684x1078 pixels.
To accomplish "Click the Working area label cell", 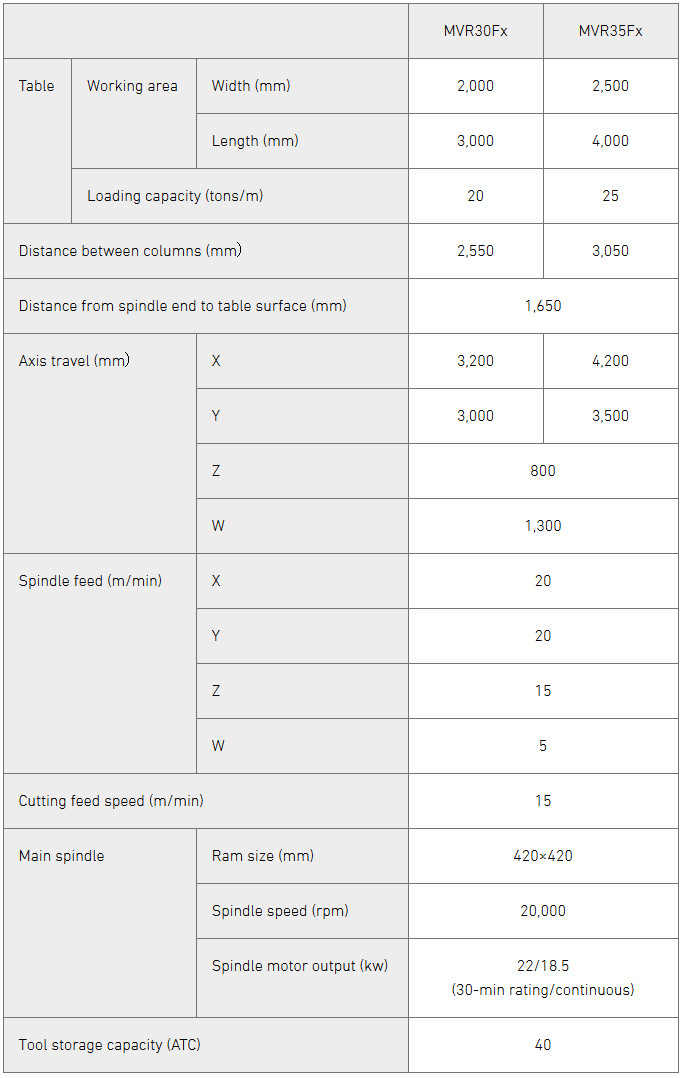I will 132,86.
